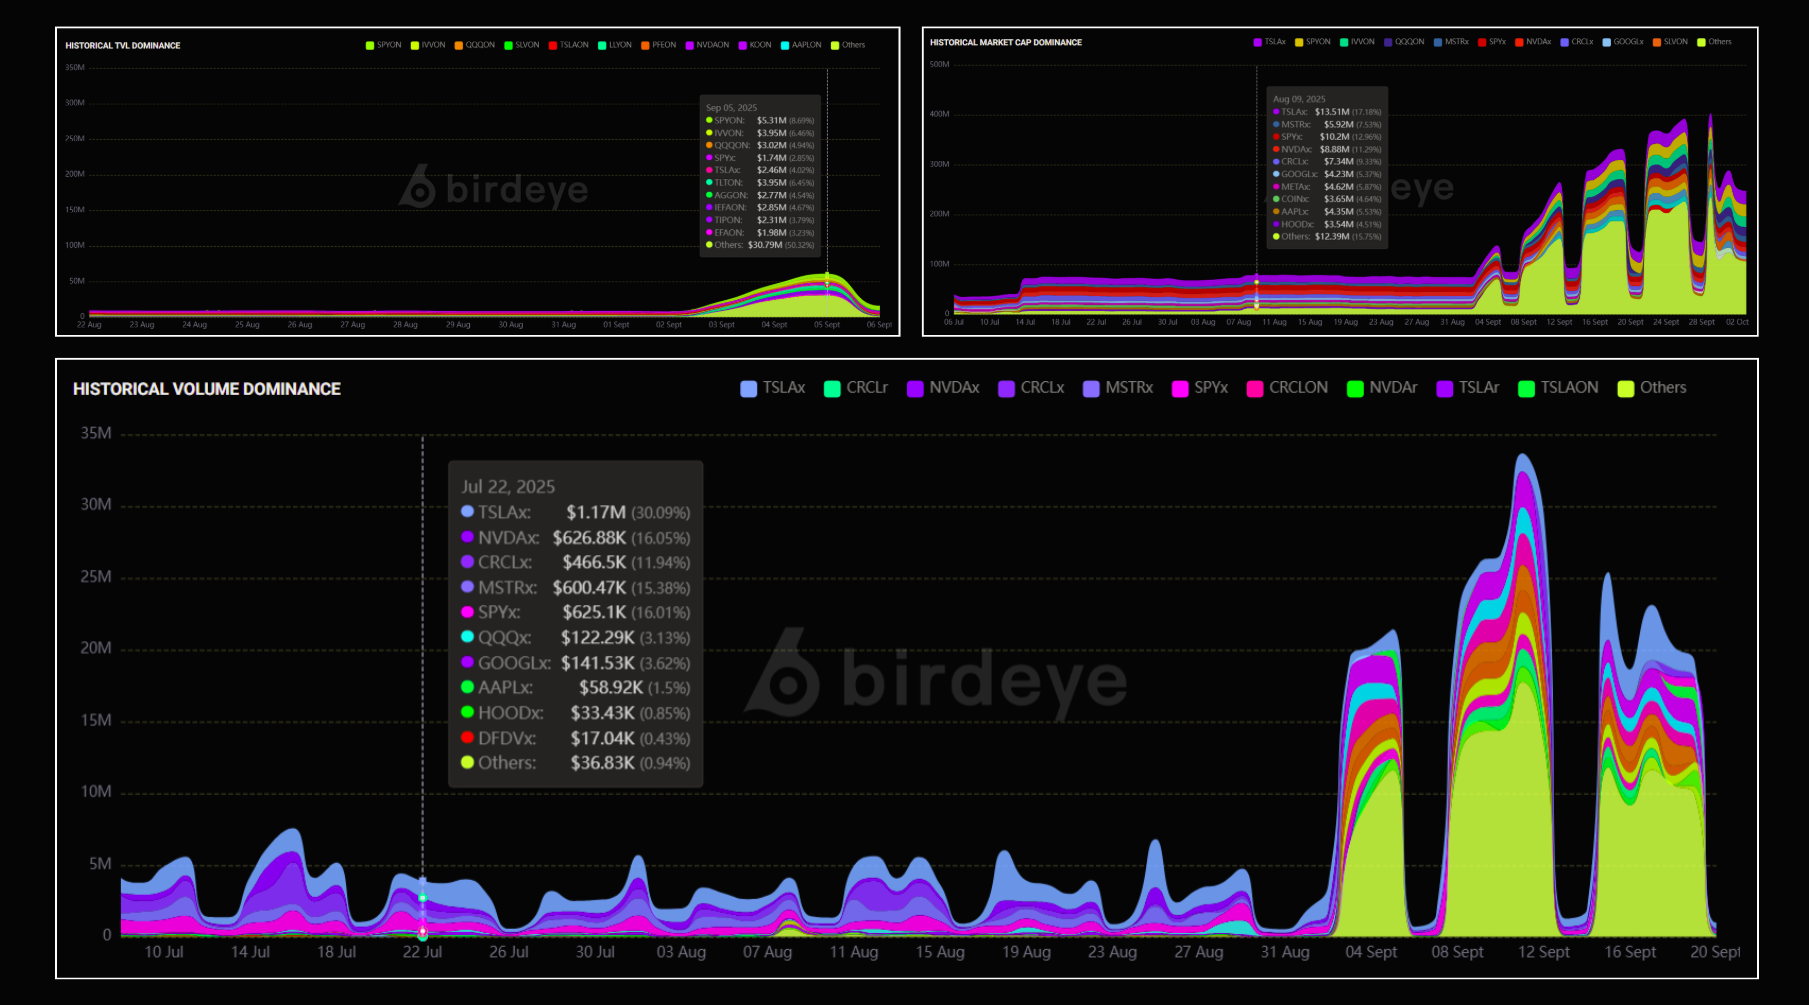The width and height of the screenshot is (1809, 1005).
Task: Toggle NVDAx in Market Cap Dominance legend
Action: coord(1533,42)
